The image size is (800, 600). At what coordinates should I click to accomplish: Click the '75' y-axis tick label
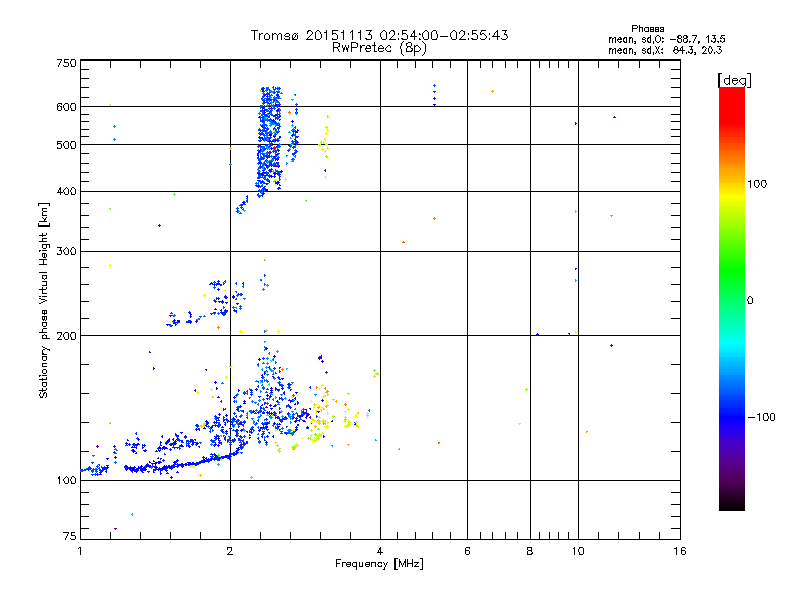(x=69, y=536)
